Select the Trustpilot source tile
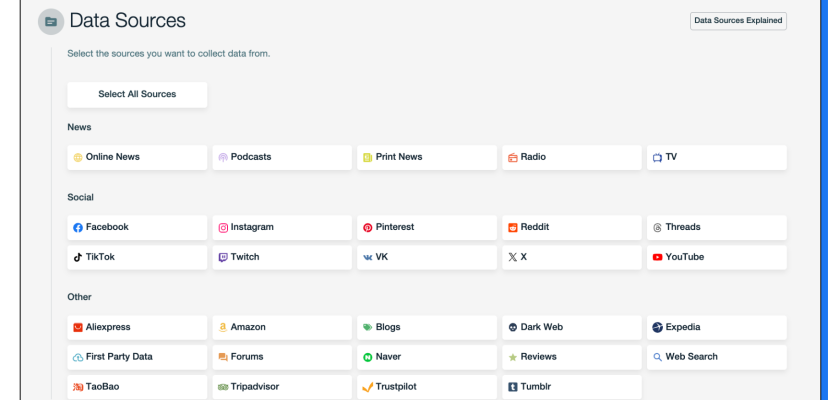Viewport: 840px width, 400px height. 427,386
